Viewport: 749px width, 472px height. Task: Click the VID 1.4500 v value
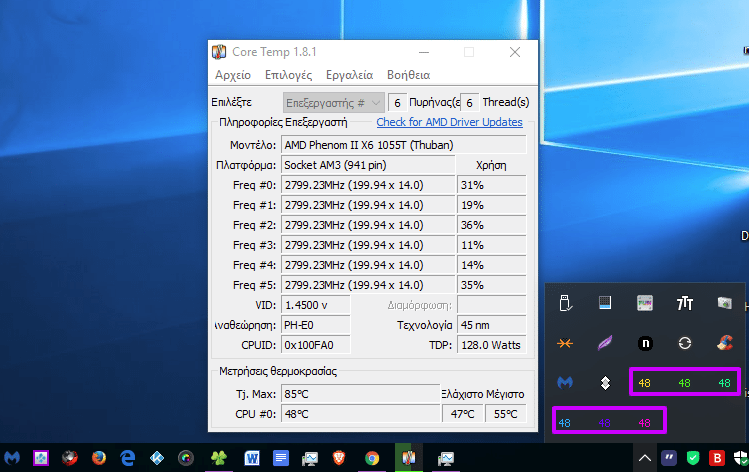click(316, 305)
